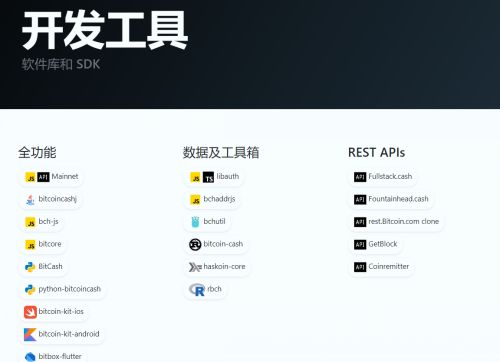Click the Dart icon beside bitbox-flutter
The height and width of the screenshot is (362, 500).
point(30,357)
